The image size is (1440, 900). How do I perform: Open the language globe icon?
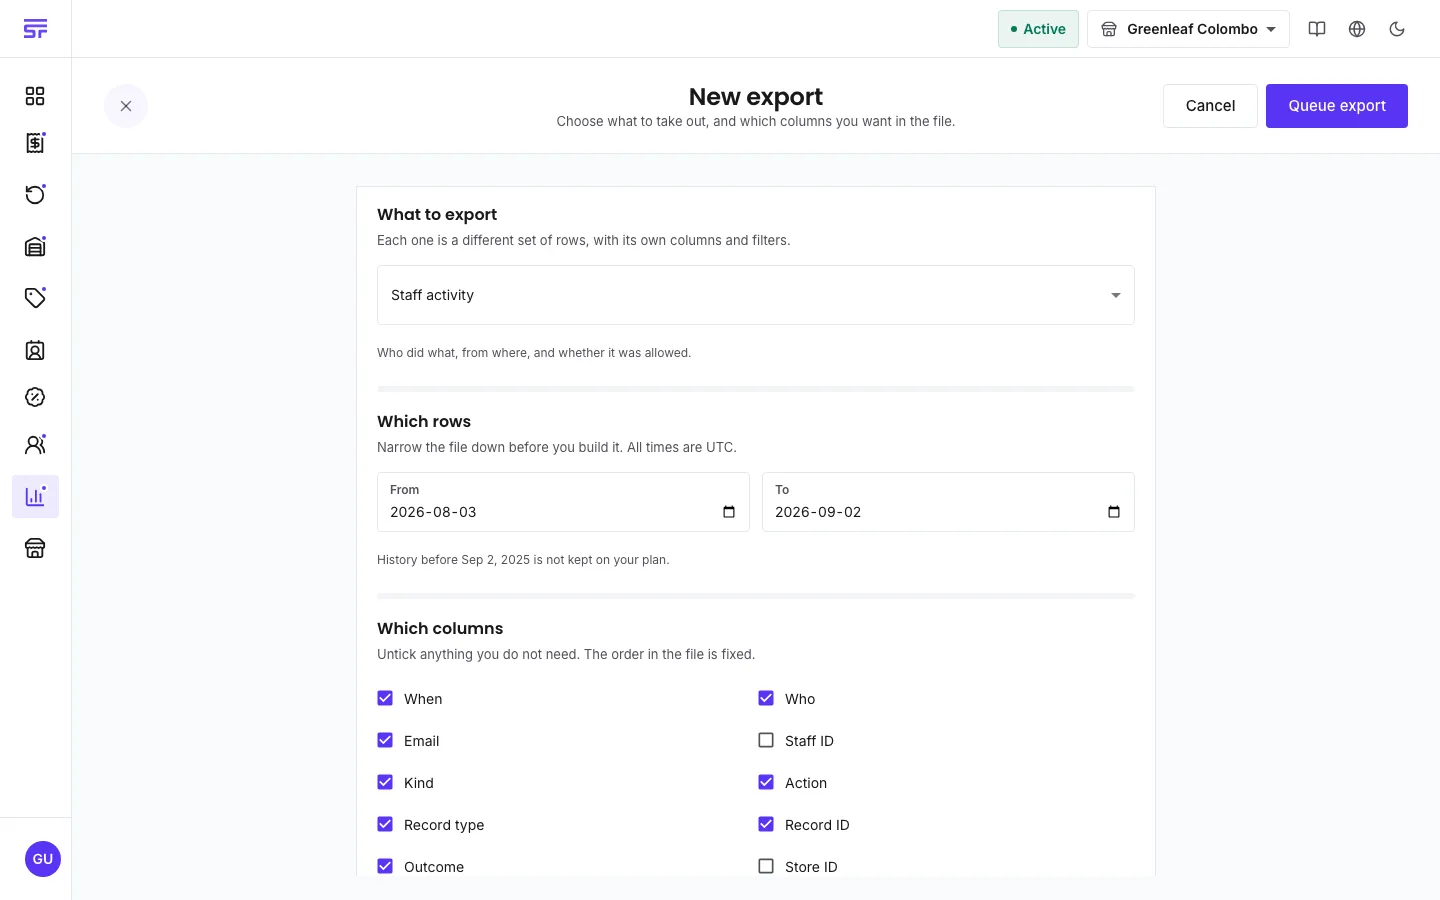[x=1357, y=29]
